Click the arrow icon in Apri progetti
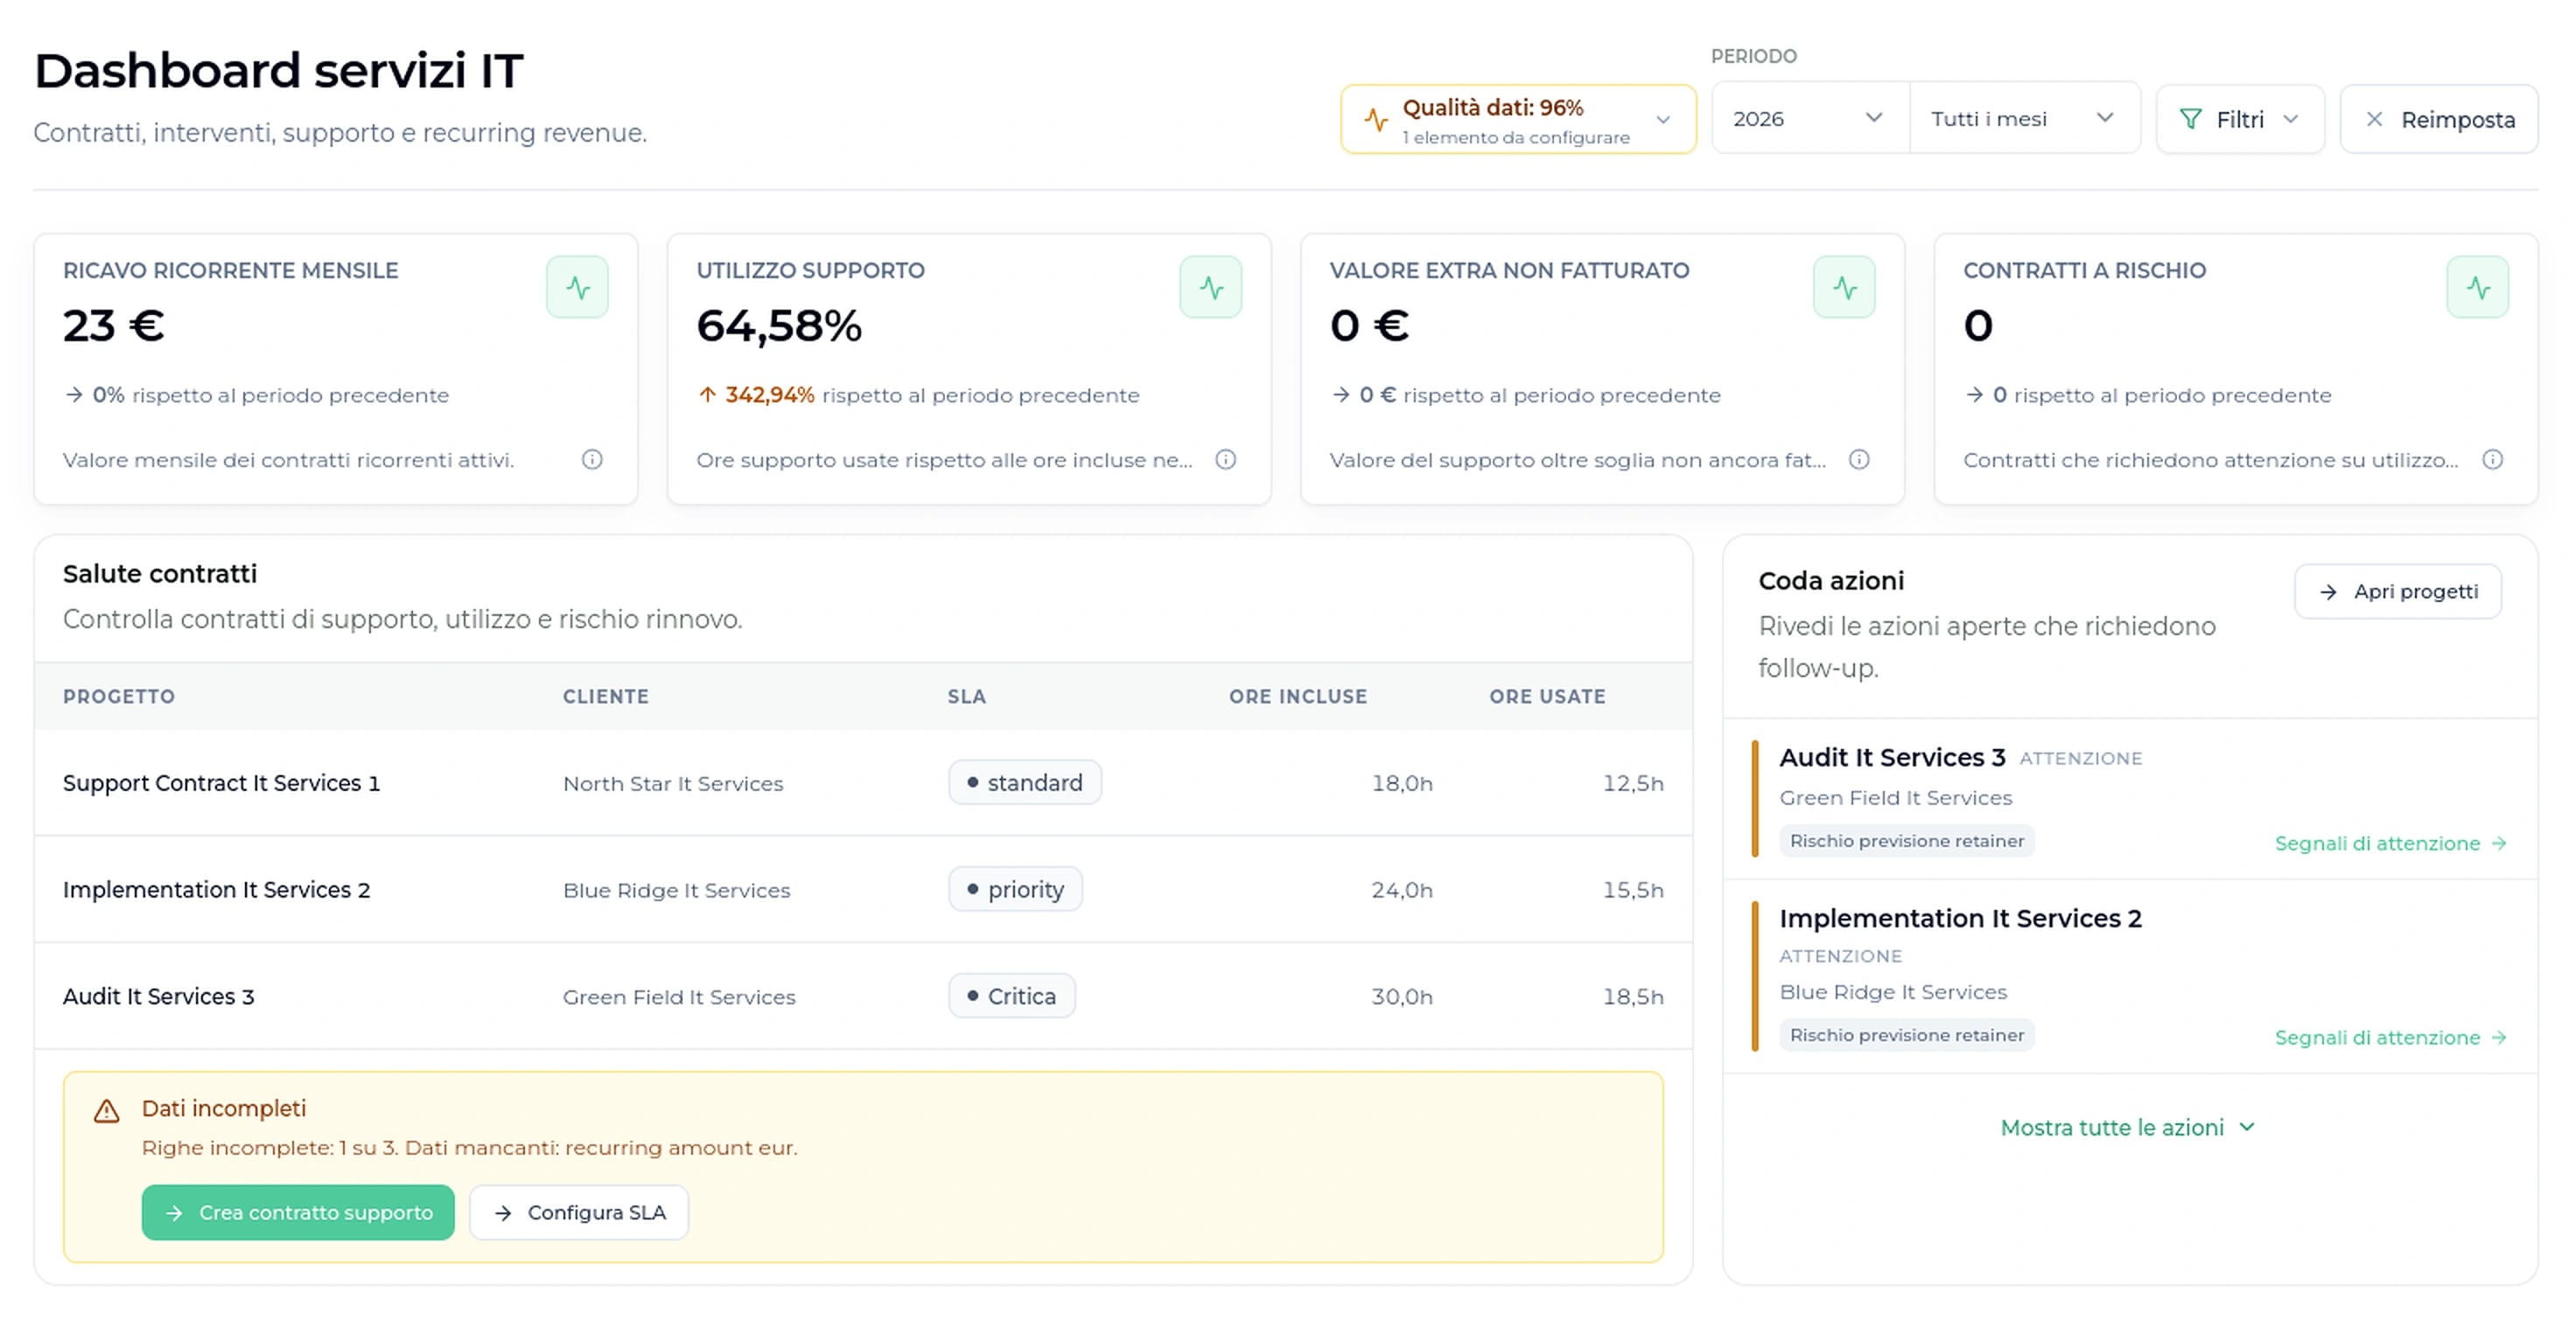 (2328, 592)
